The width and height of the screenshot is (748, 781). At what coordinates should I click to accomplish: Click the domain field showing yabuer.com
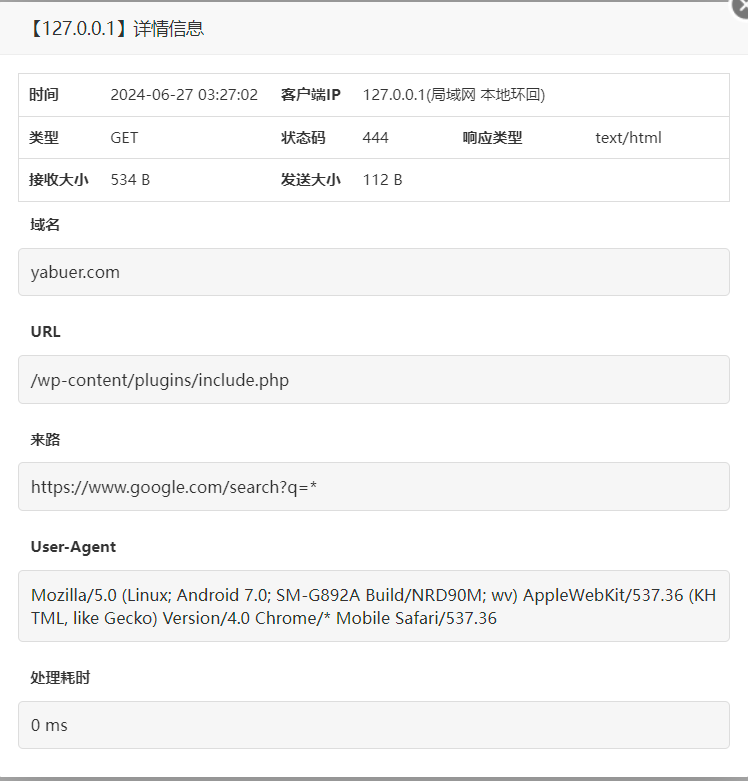(x=374, y=272)
